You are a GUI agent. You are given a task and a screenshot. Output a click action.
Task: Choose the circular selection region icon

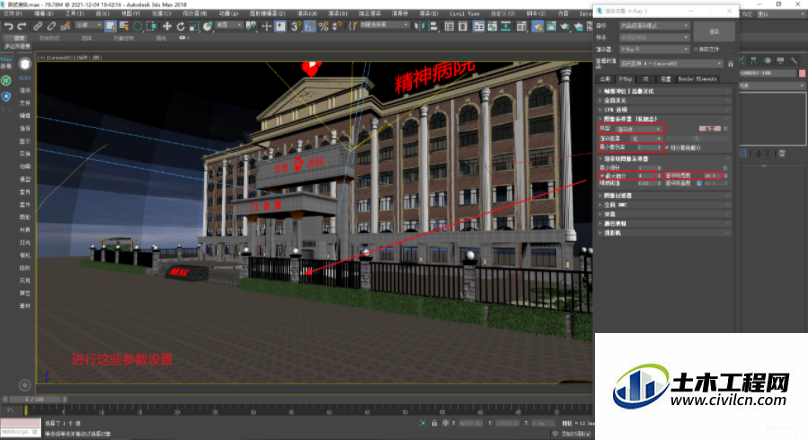(x=138, y=26)
